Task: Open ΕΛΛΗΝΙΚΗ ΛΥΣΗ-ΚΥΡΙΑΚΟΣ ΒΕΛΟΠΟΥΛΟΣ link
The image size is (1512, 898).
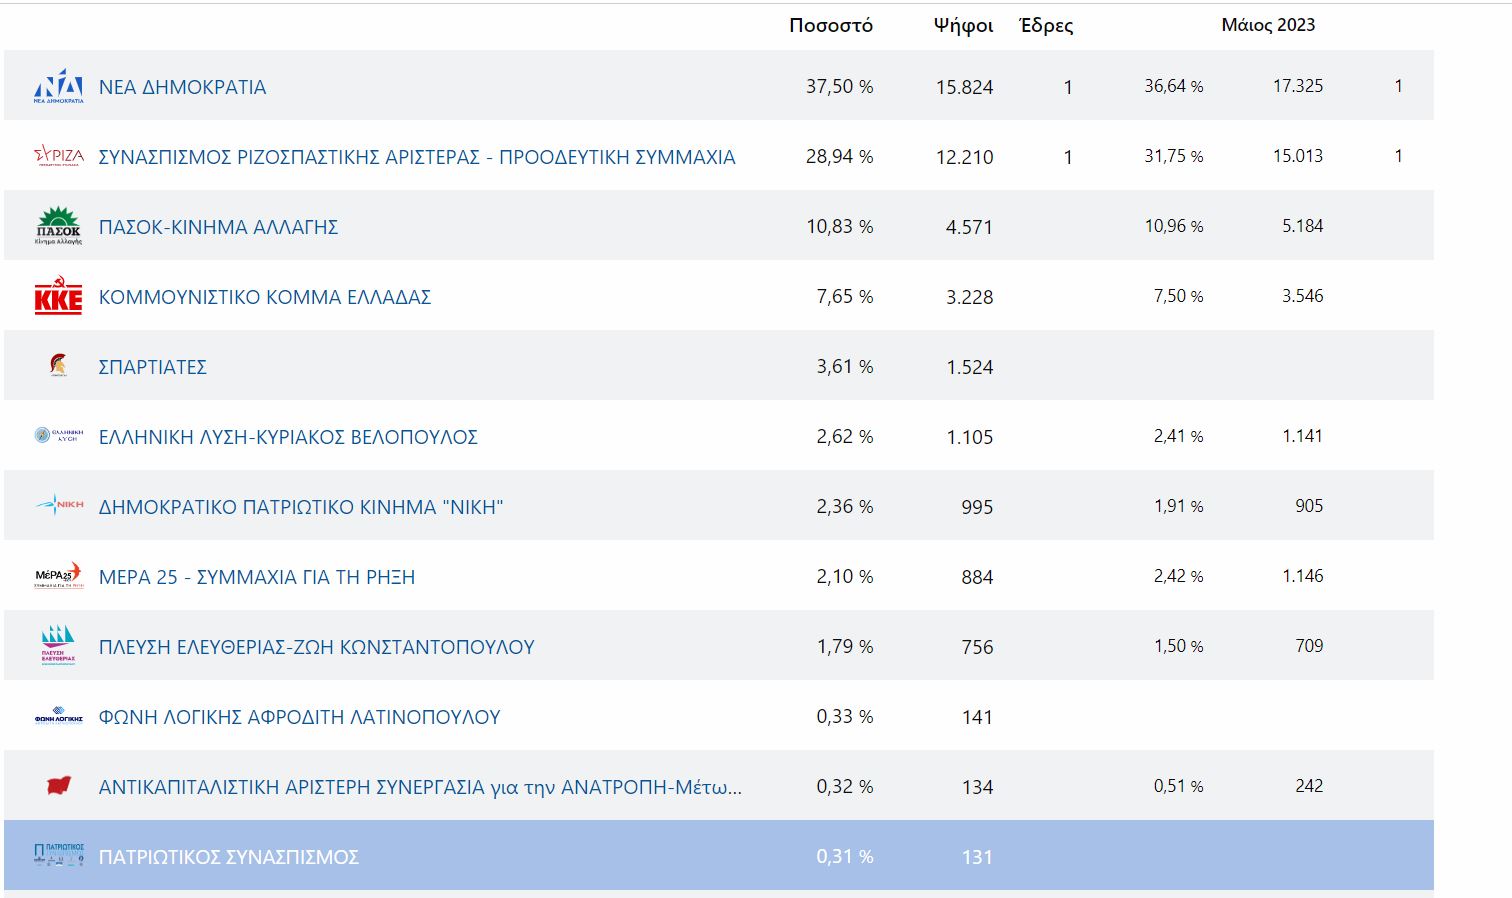Action: coord(288,437)
